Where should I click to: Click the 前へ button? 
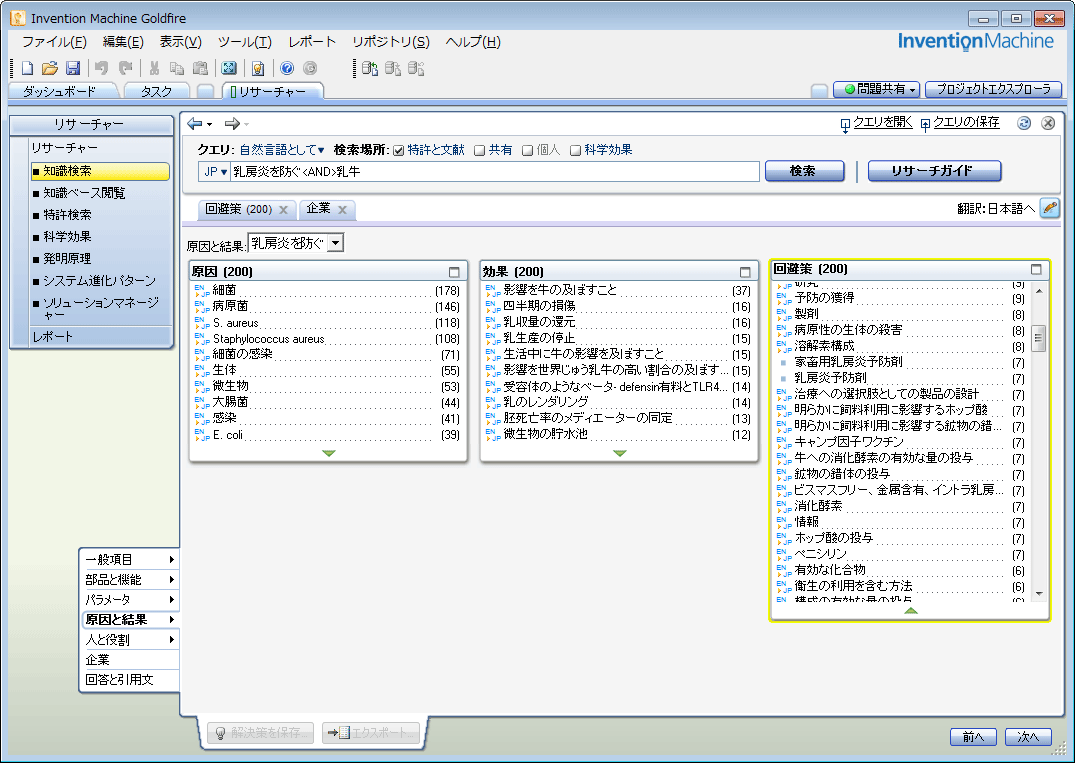coord(973,737)
